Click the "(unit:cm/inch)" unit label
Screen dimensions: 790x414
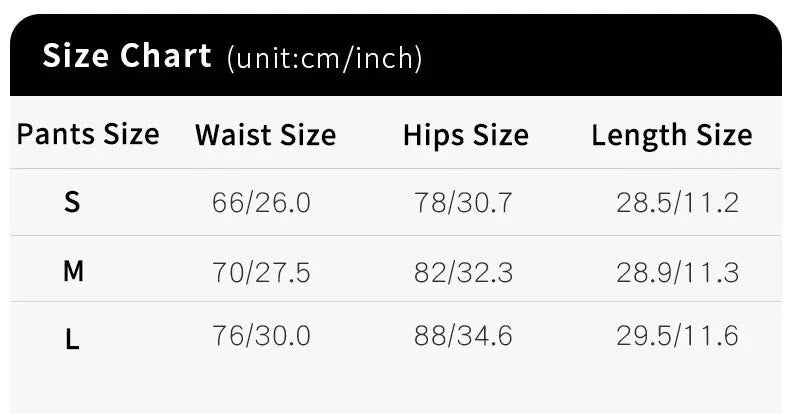[x=325, y=58]
